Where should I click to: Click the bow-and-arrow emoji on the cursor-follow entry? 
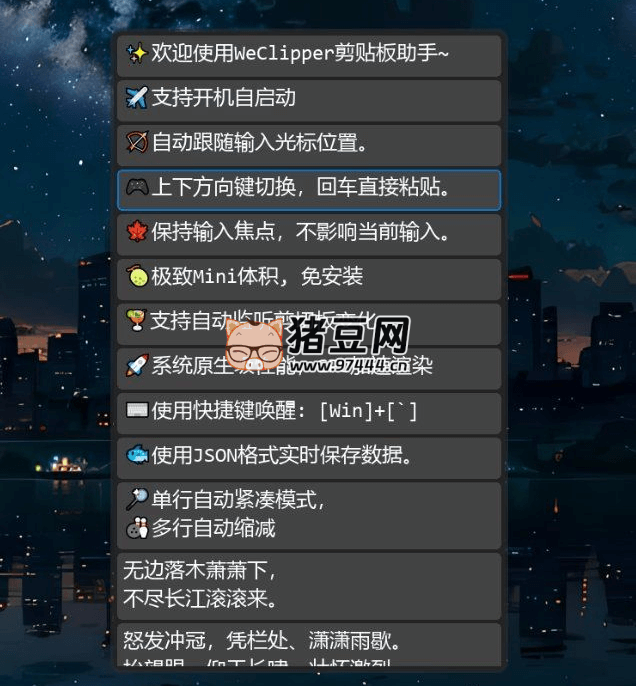point(137,142)
